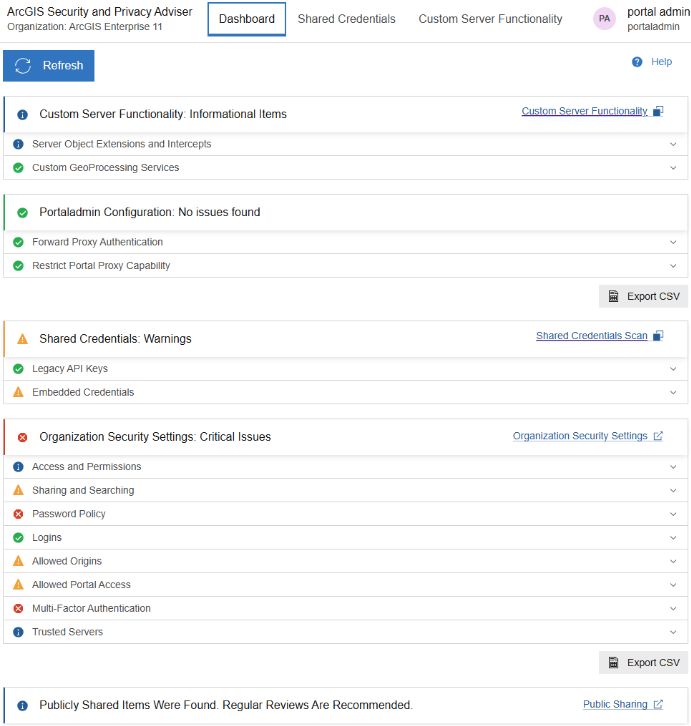The height and width of the screenshot is (726, 691).
Task: Expand the Multi-Factor Authentication chevron
Action: (x=673, y=608)
